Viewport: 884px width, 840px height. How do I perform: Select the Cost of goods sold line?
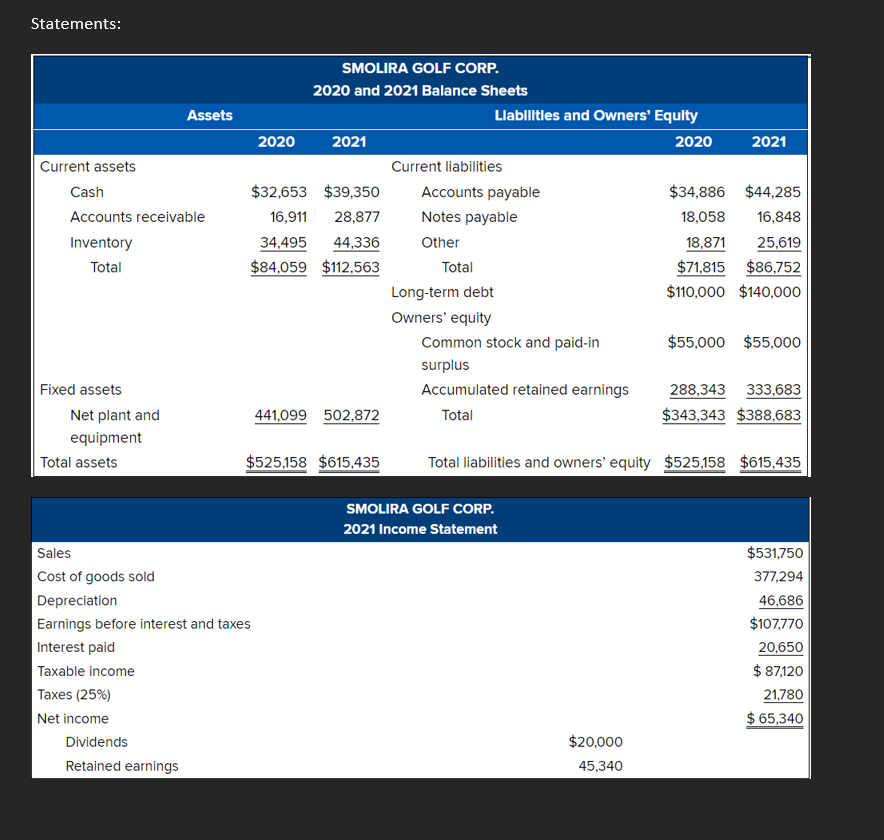(96, 576)
